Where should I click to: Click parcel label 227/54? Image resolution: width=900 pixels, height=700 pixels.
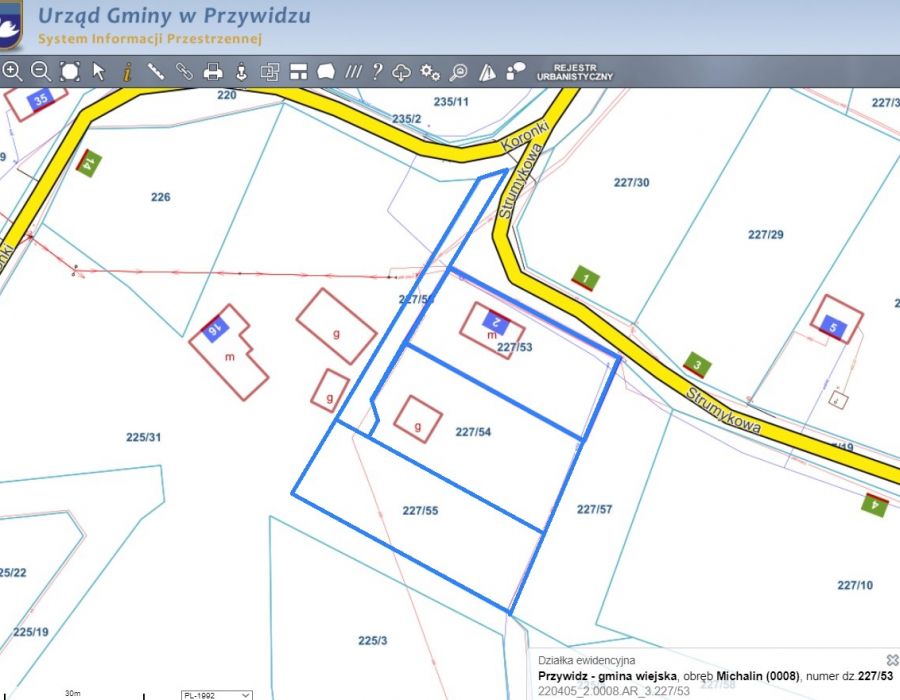[x=474, y=431]
